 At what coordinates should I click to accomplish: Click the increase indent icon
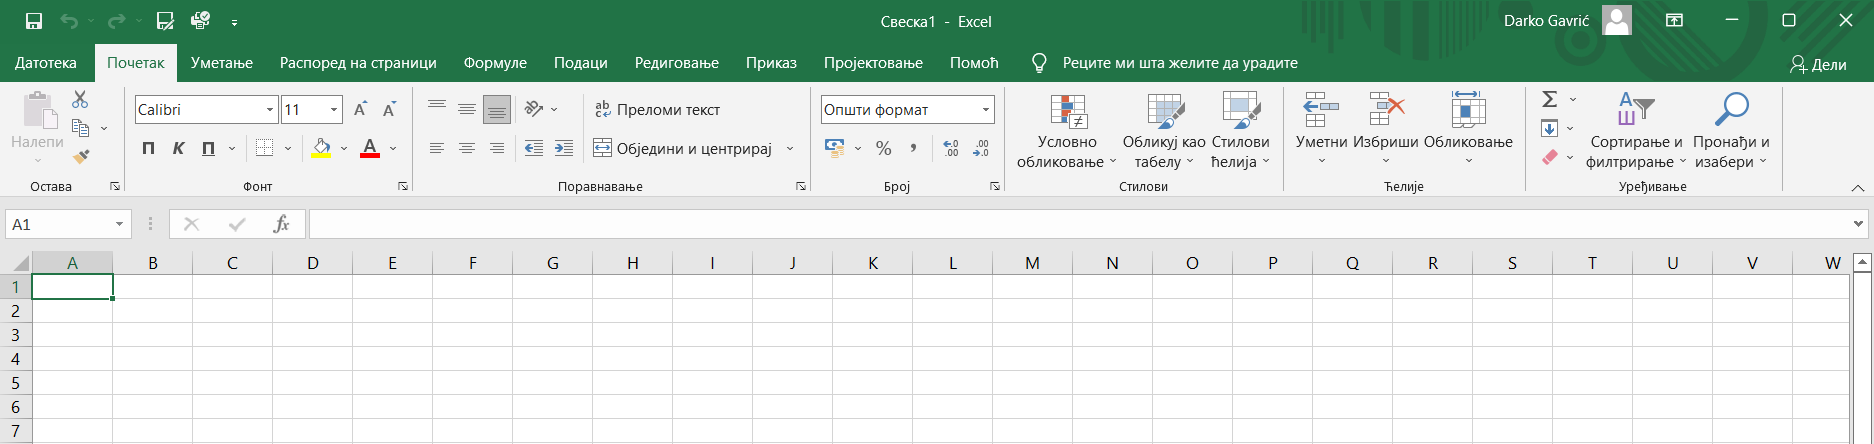[564, 148]
